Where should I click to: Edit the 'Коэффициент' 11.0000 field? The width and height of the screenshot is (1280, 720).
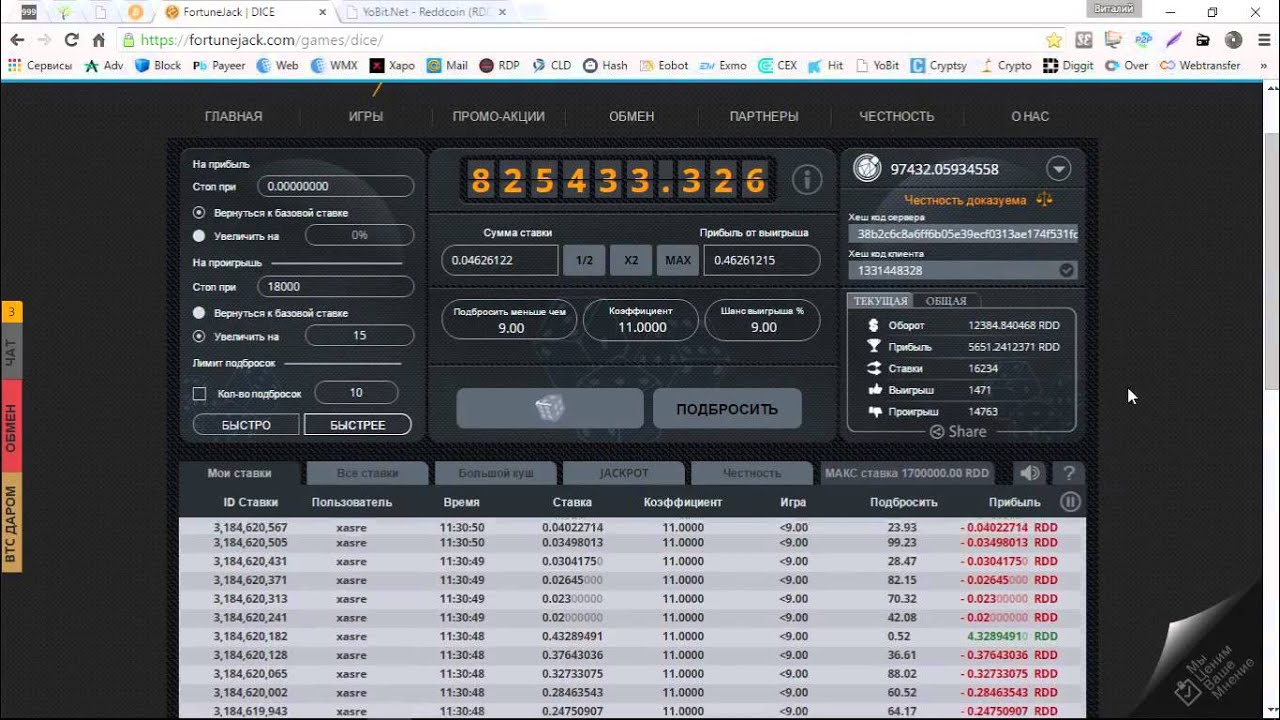click(x=642, y=320)
